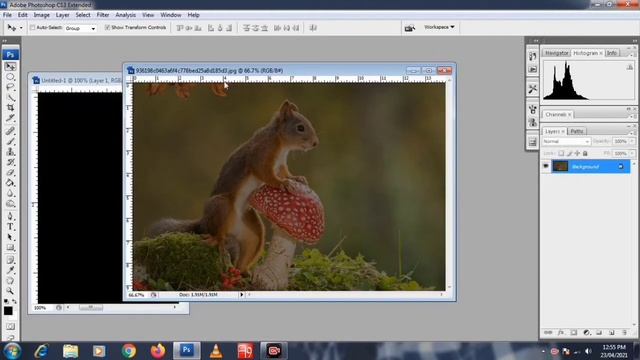This screenshot has width=640, height=360.
Task: Add a layer mask
Action: (573, 333)
